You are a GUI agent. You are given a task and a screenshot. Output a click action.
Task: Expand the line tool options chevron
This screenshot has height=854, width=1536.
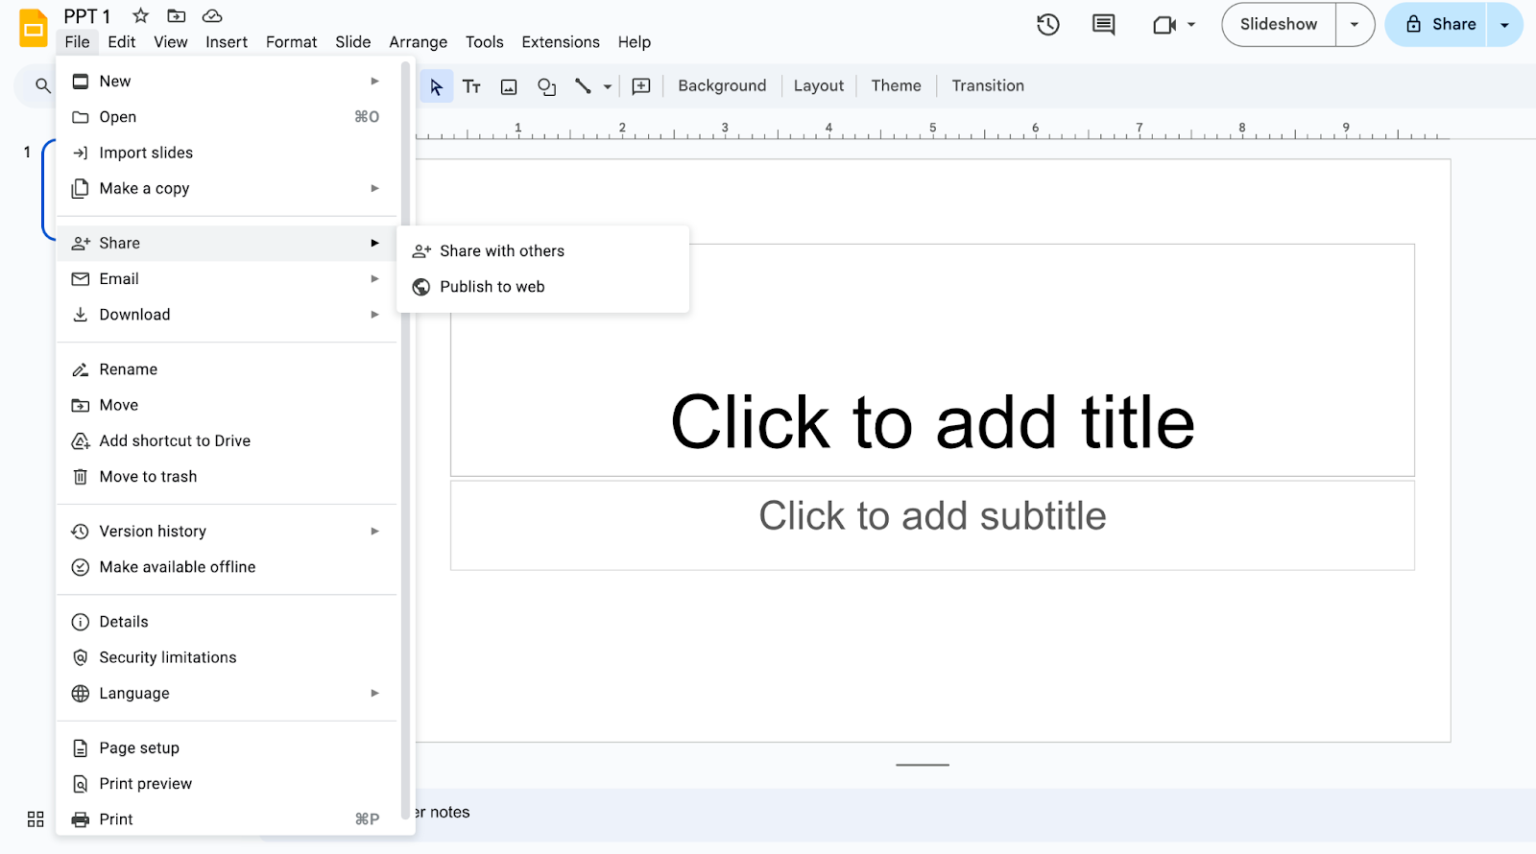tap(607, 86)
